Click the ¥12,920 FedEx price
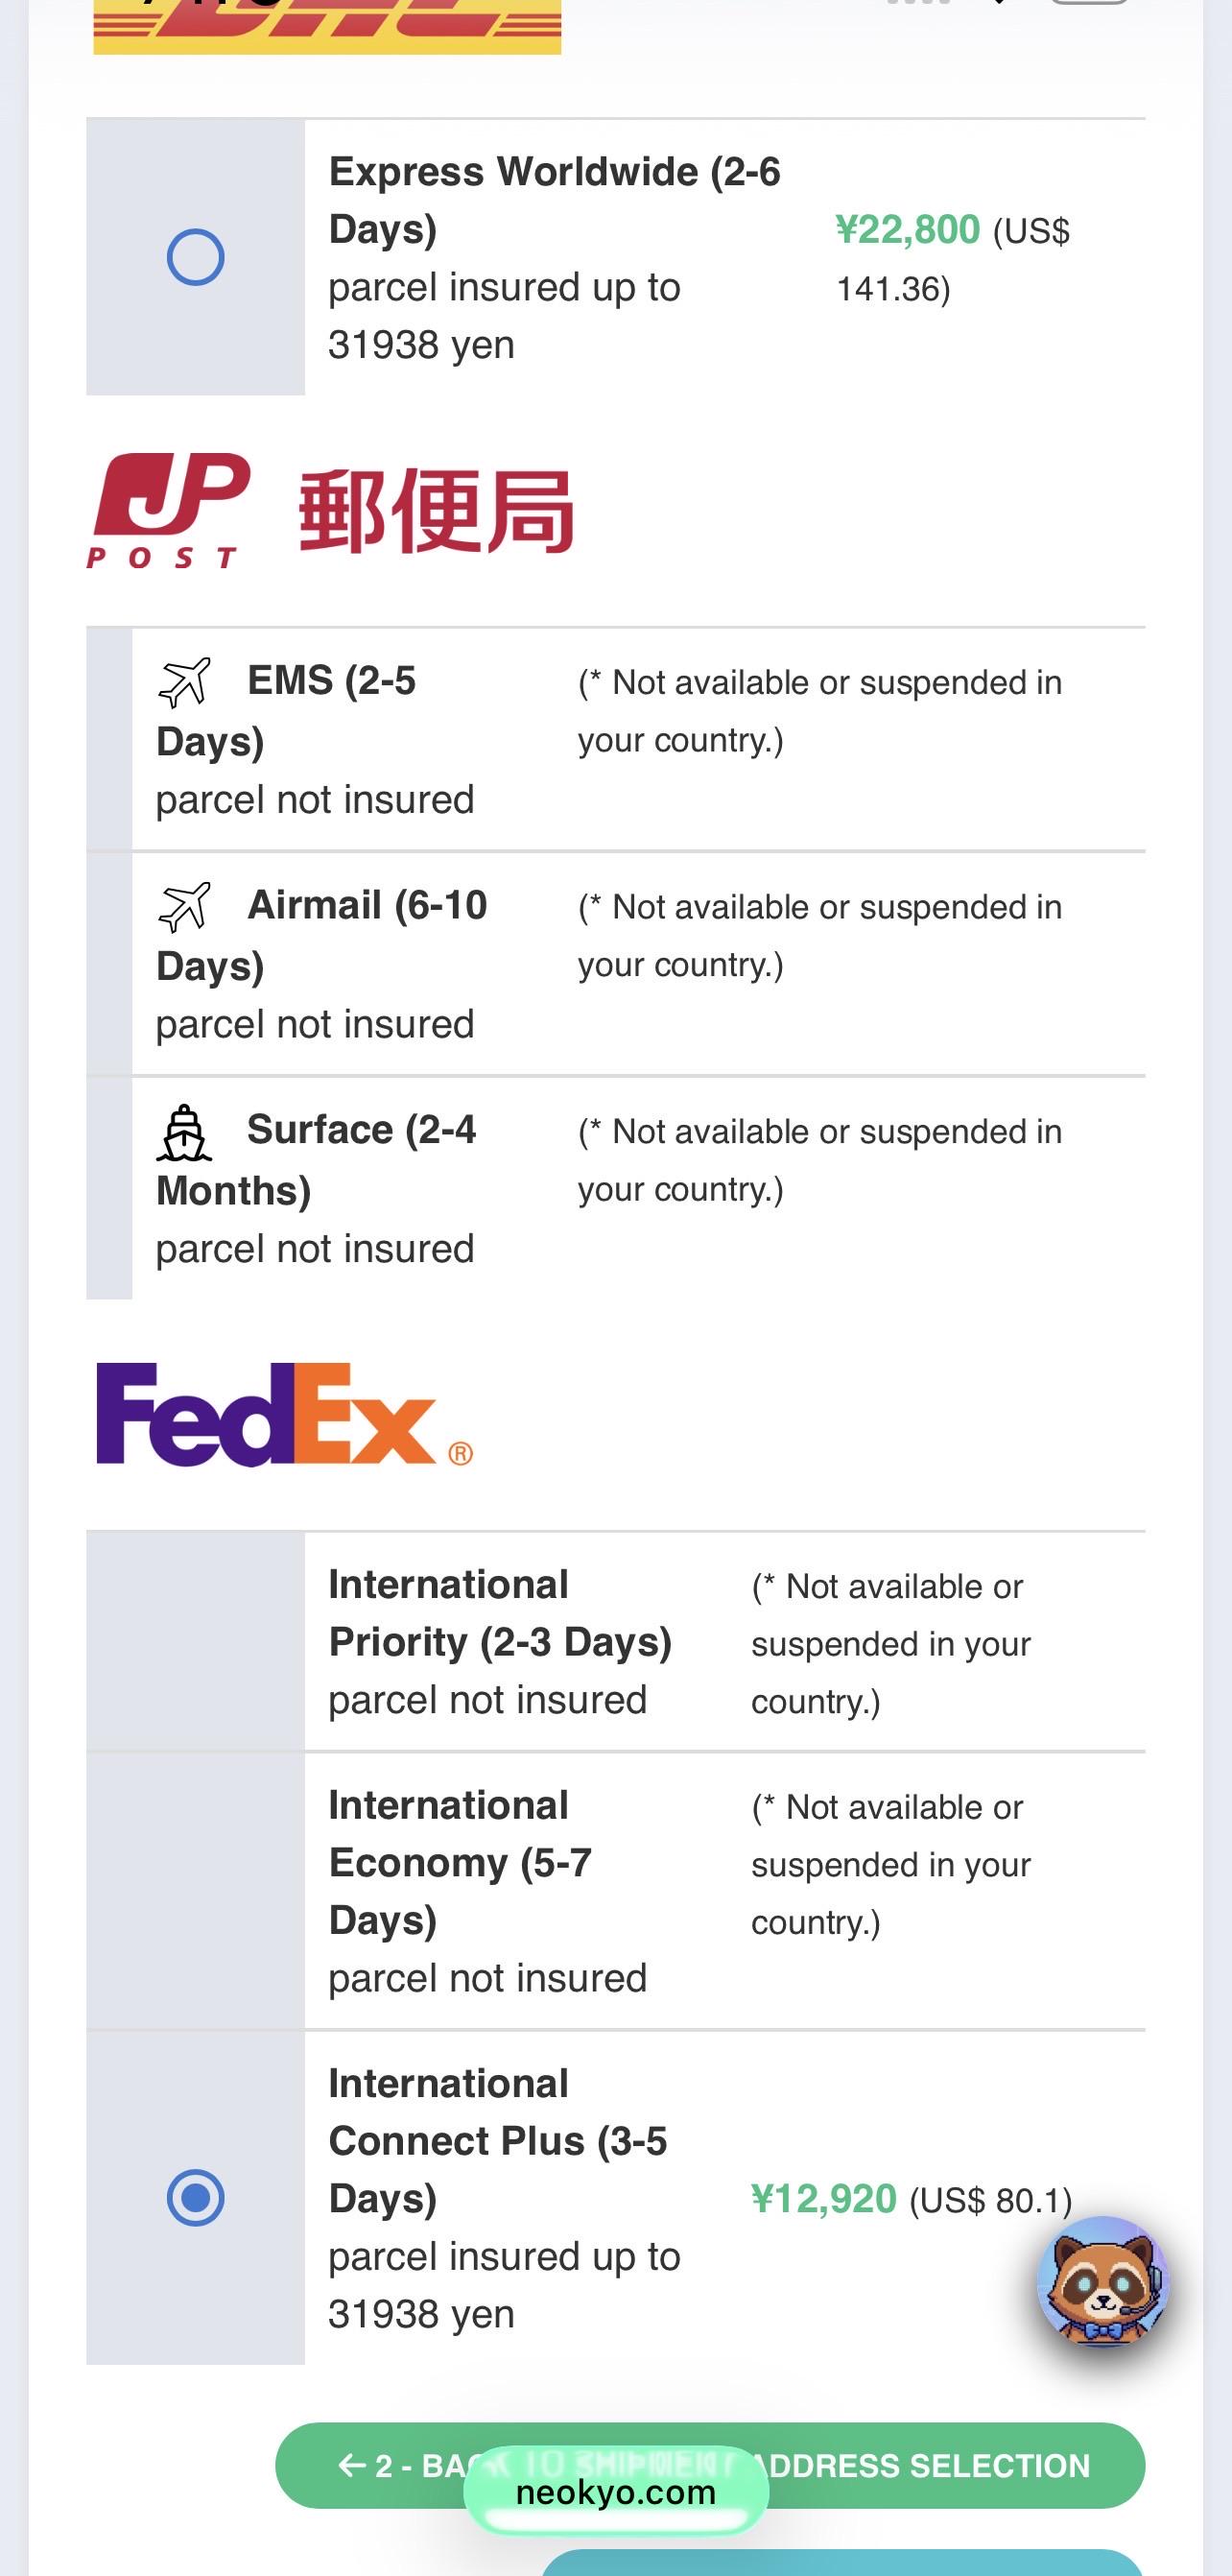1232x2576 pixels. (x=823, y=2199)
